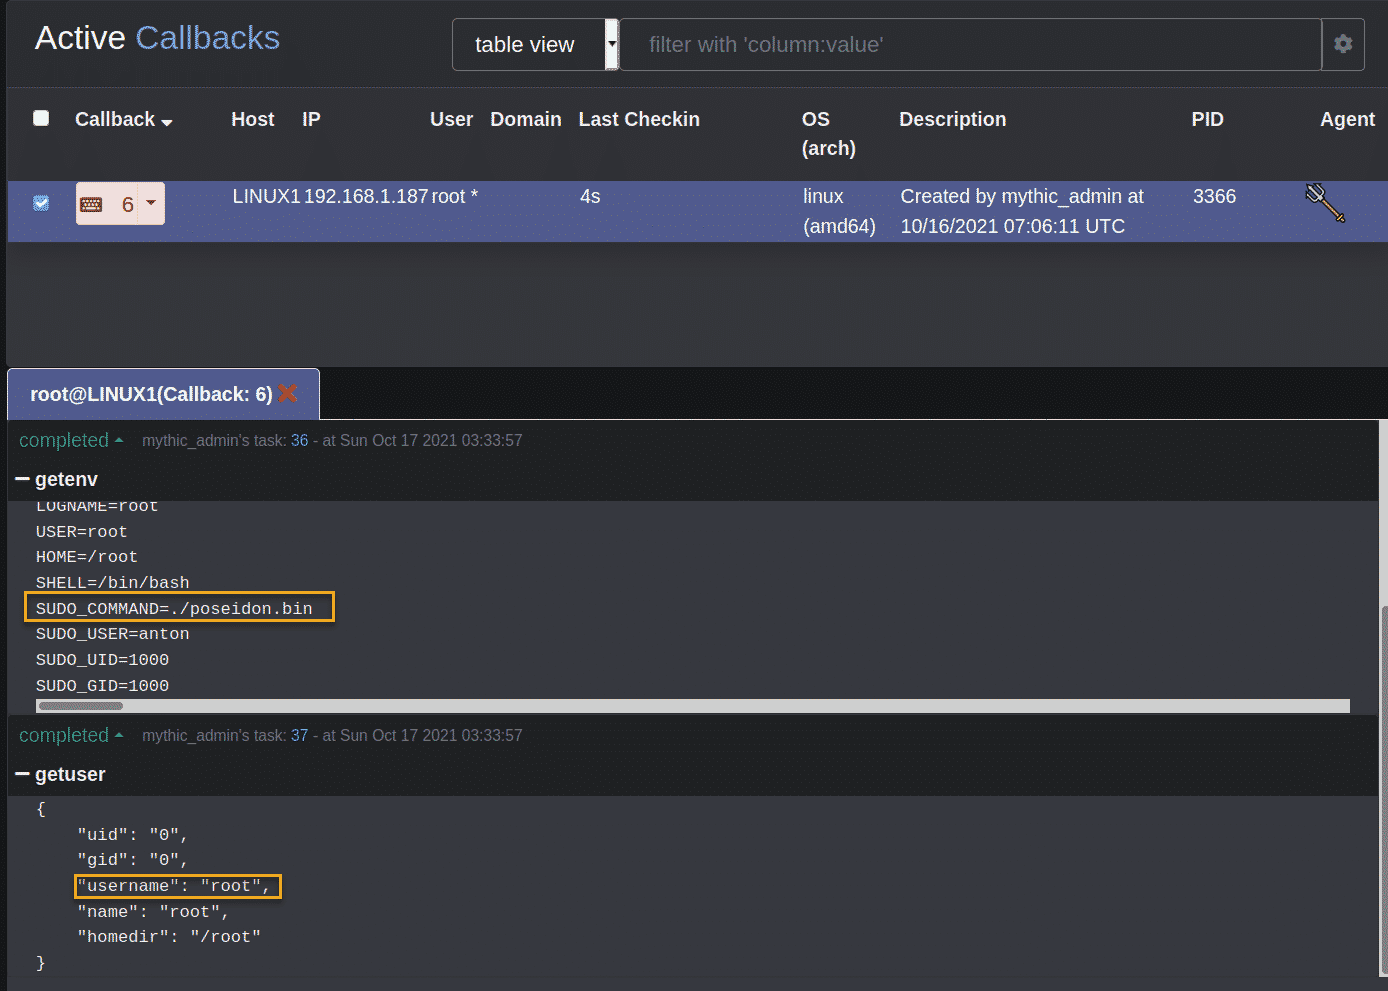Uncheck the LINUX1 callback row checkbox
This screenshot has width=1388, height=991.
point(41,203)
